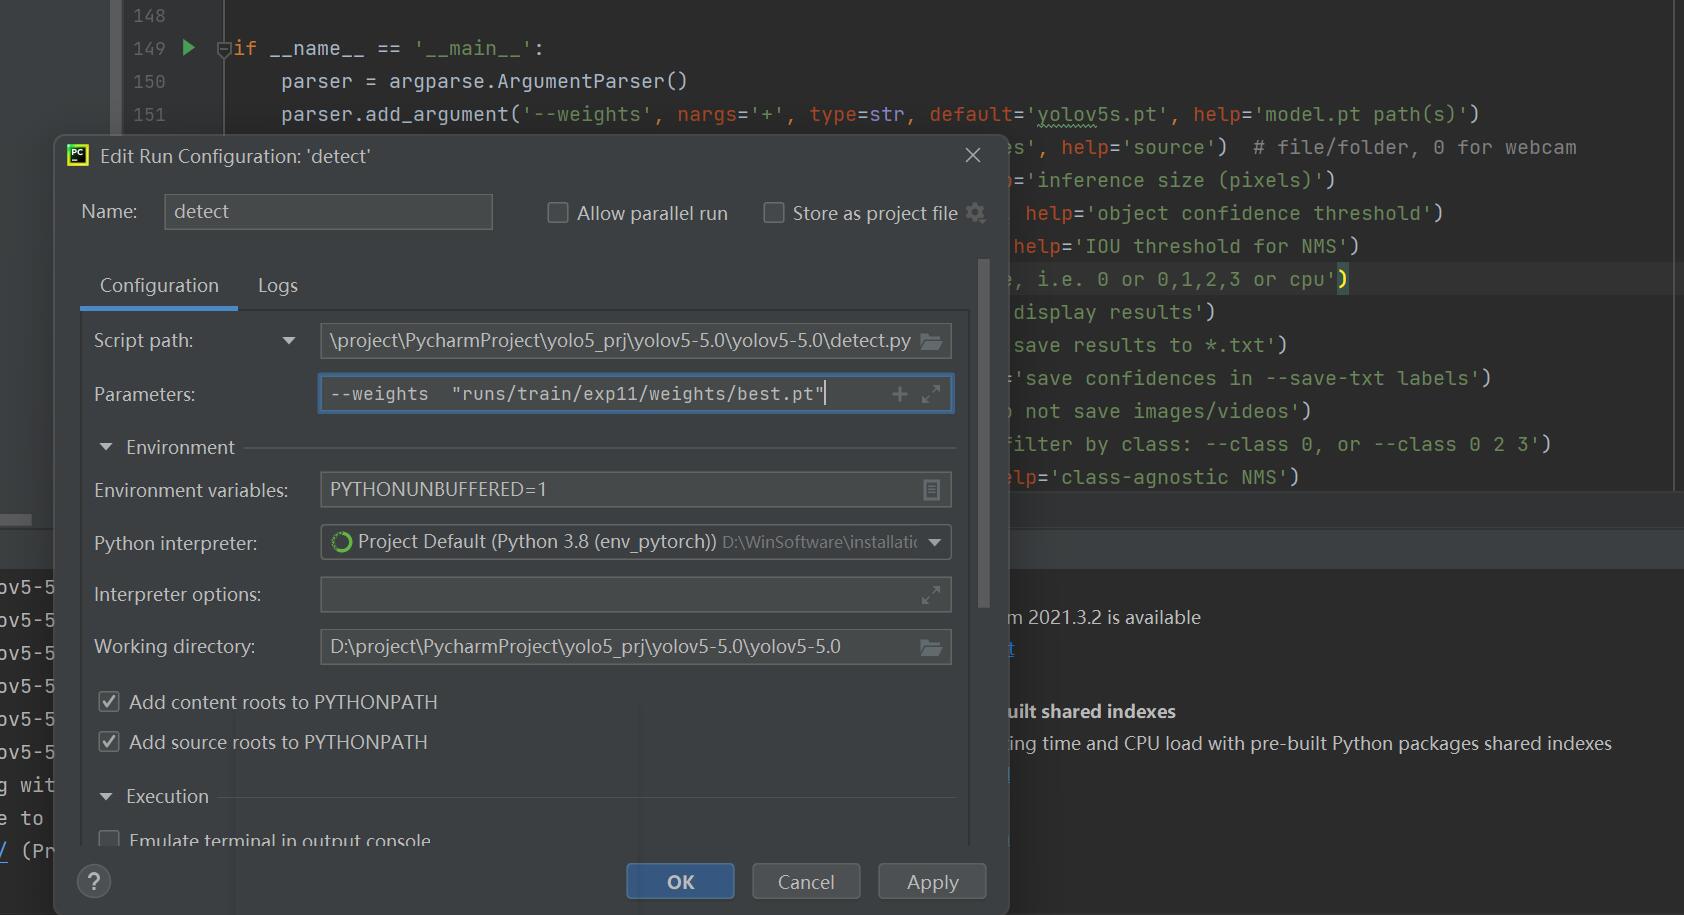The width and height of the screenshot is (1684, 915).
Task: Switch to the Logs tab
Action: click(278, 285)
